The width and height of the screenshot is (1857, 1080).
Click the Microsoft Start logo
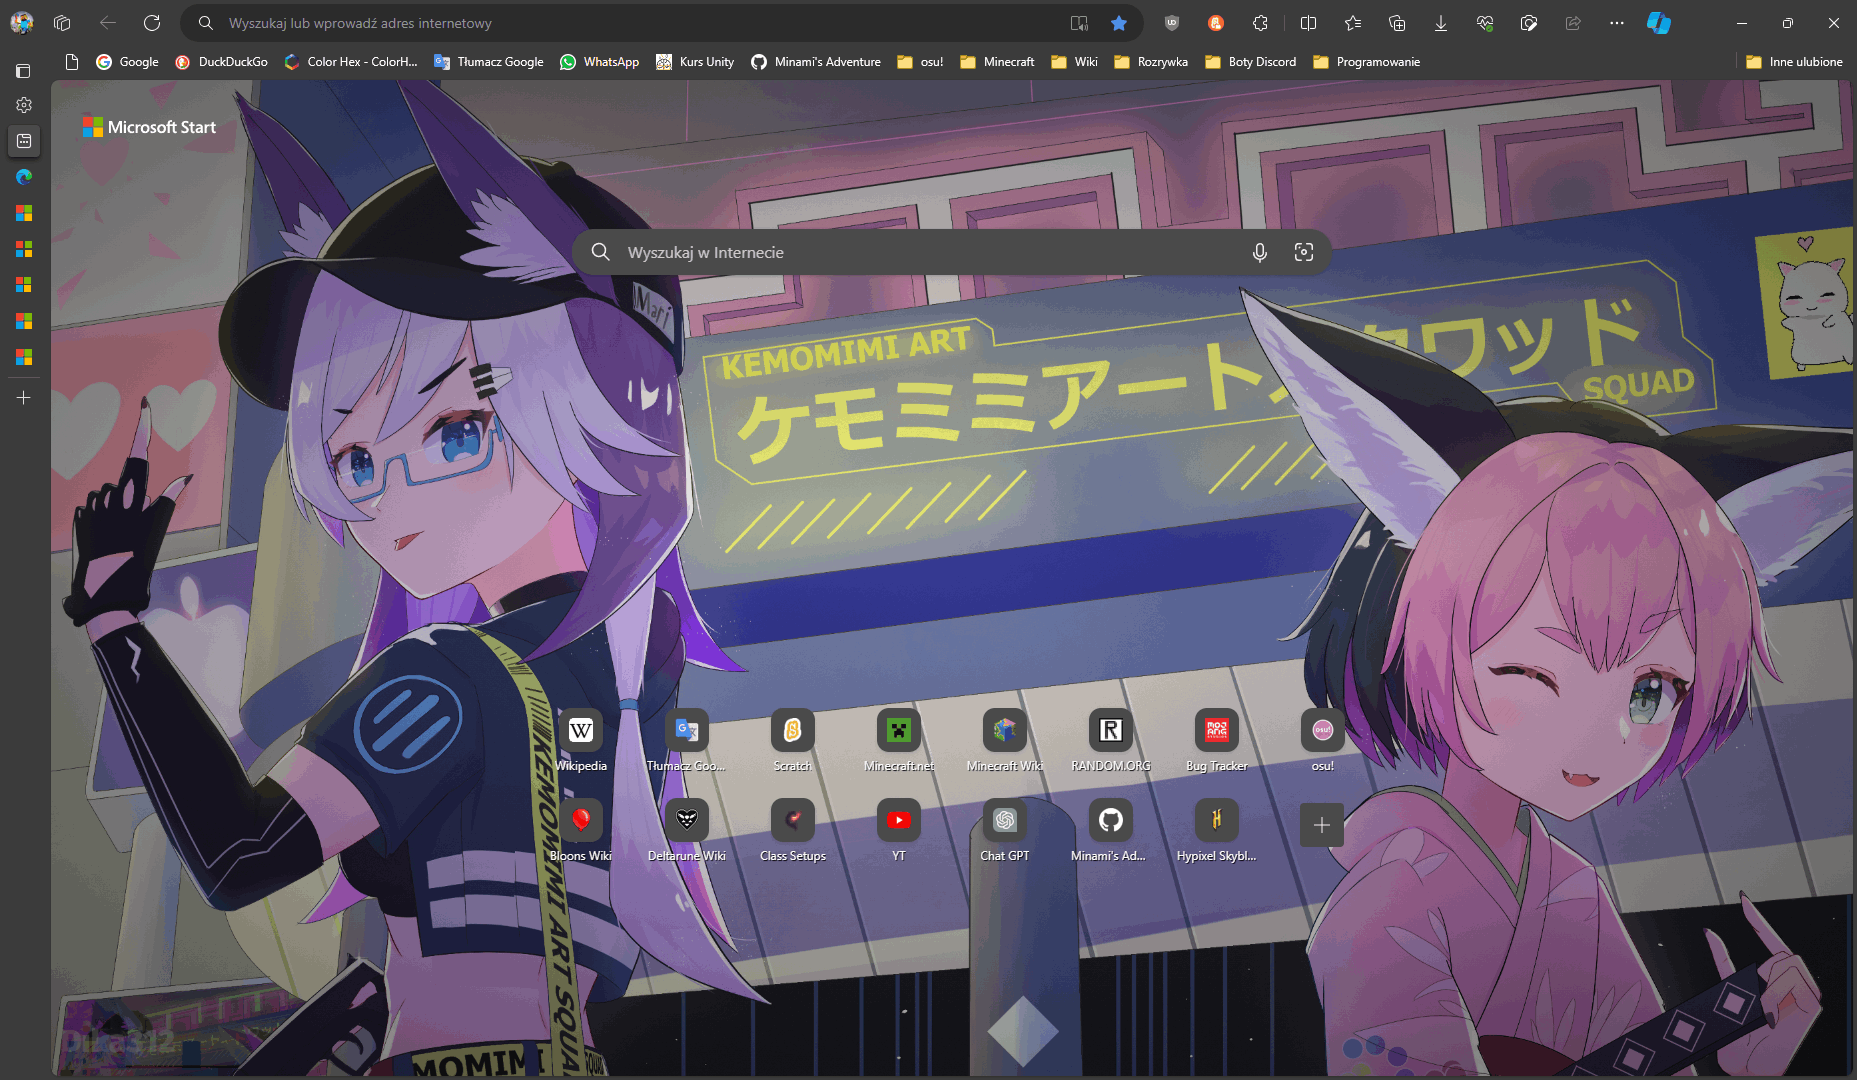pos(149,127)
